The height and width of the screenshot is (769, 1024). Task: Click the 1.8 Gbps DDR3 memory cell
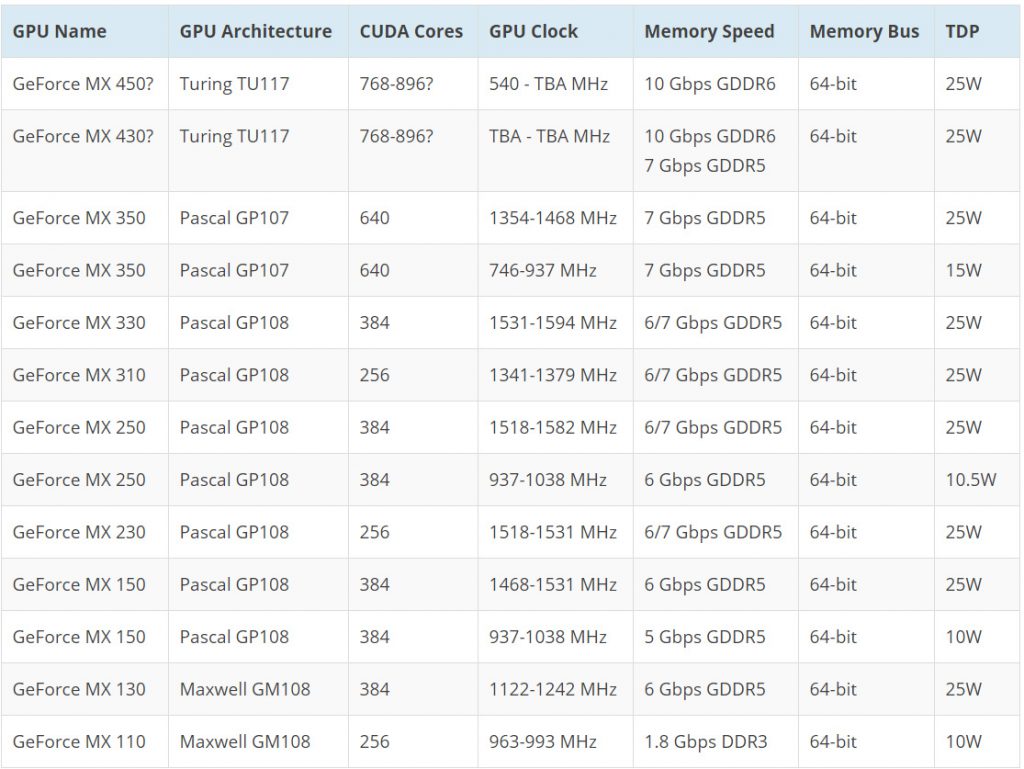701,741
